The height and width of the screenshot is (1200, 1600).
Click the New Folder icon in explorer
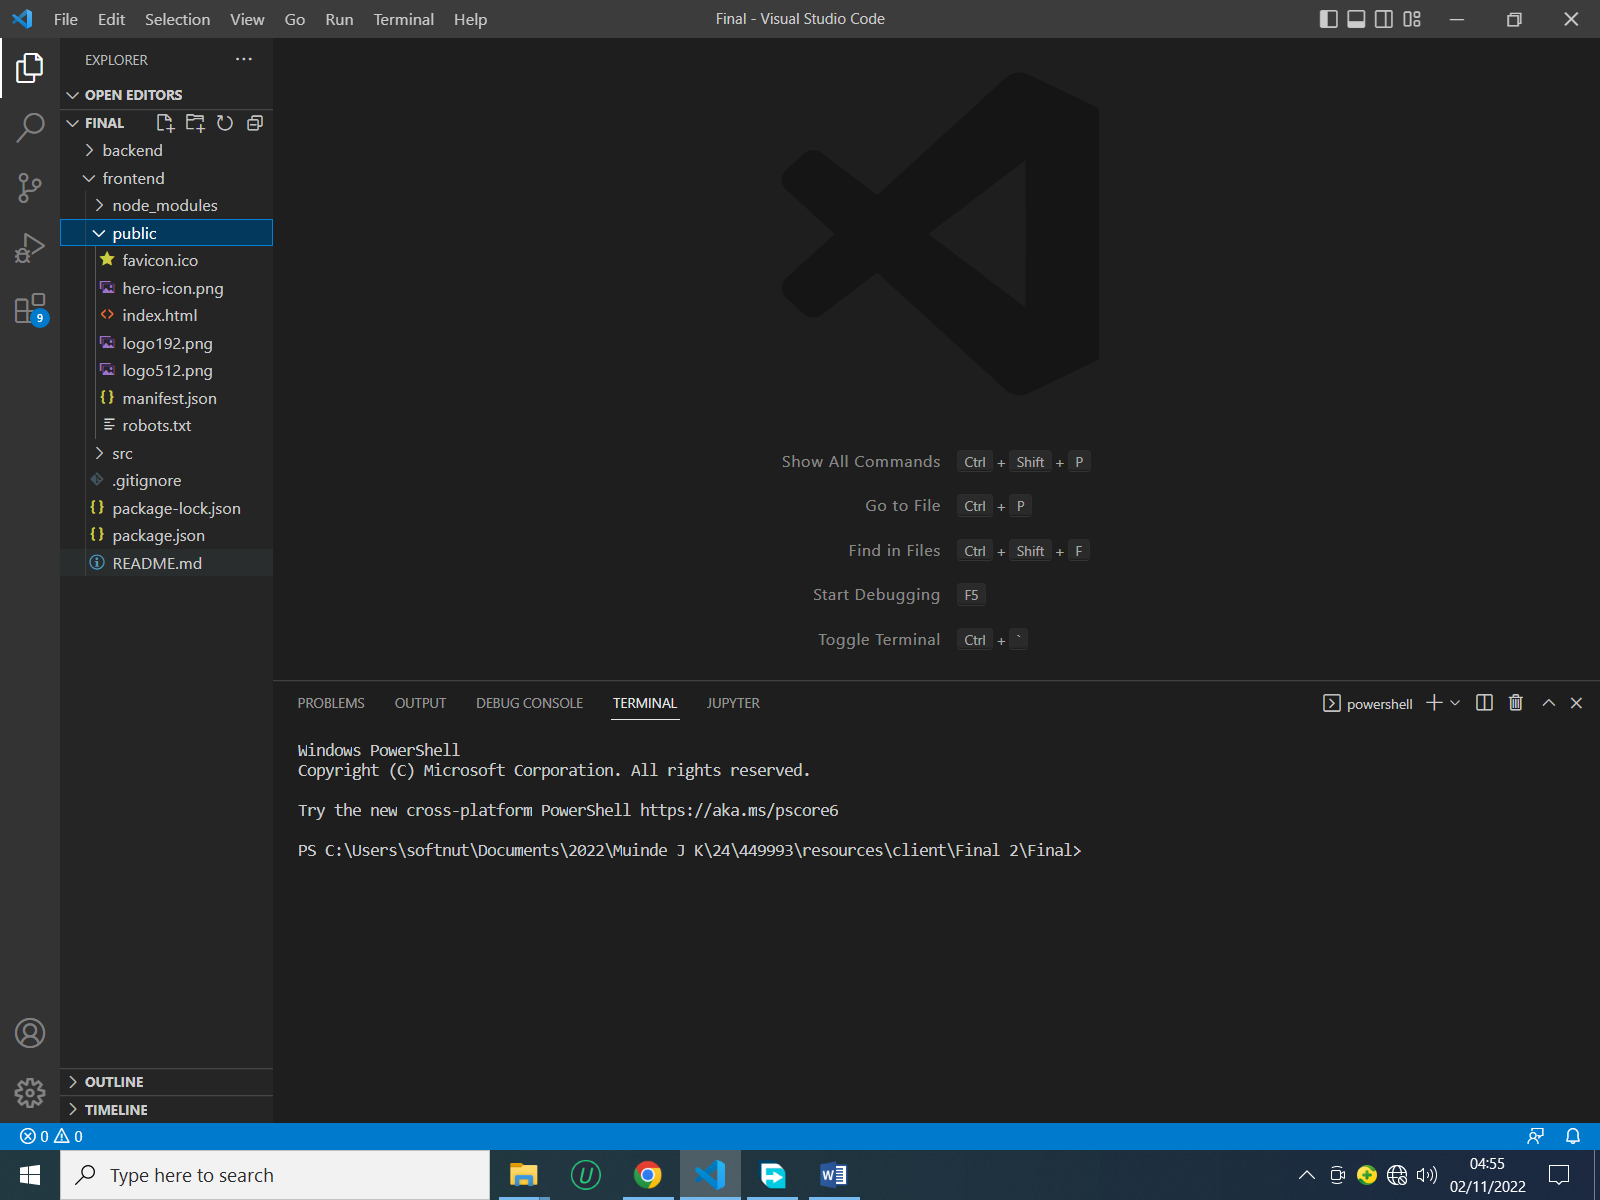pyautogui.click(x=195, y=123)
